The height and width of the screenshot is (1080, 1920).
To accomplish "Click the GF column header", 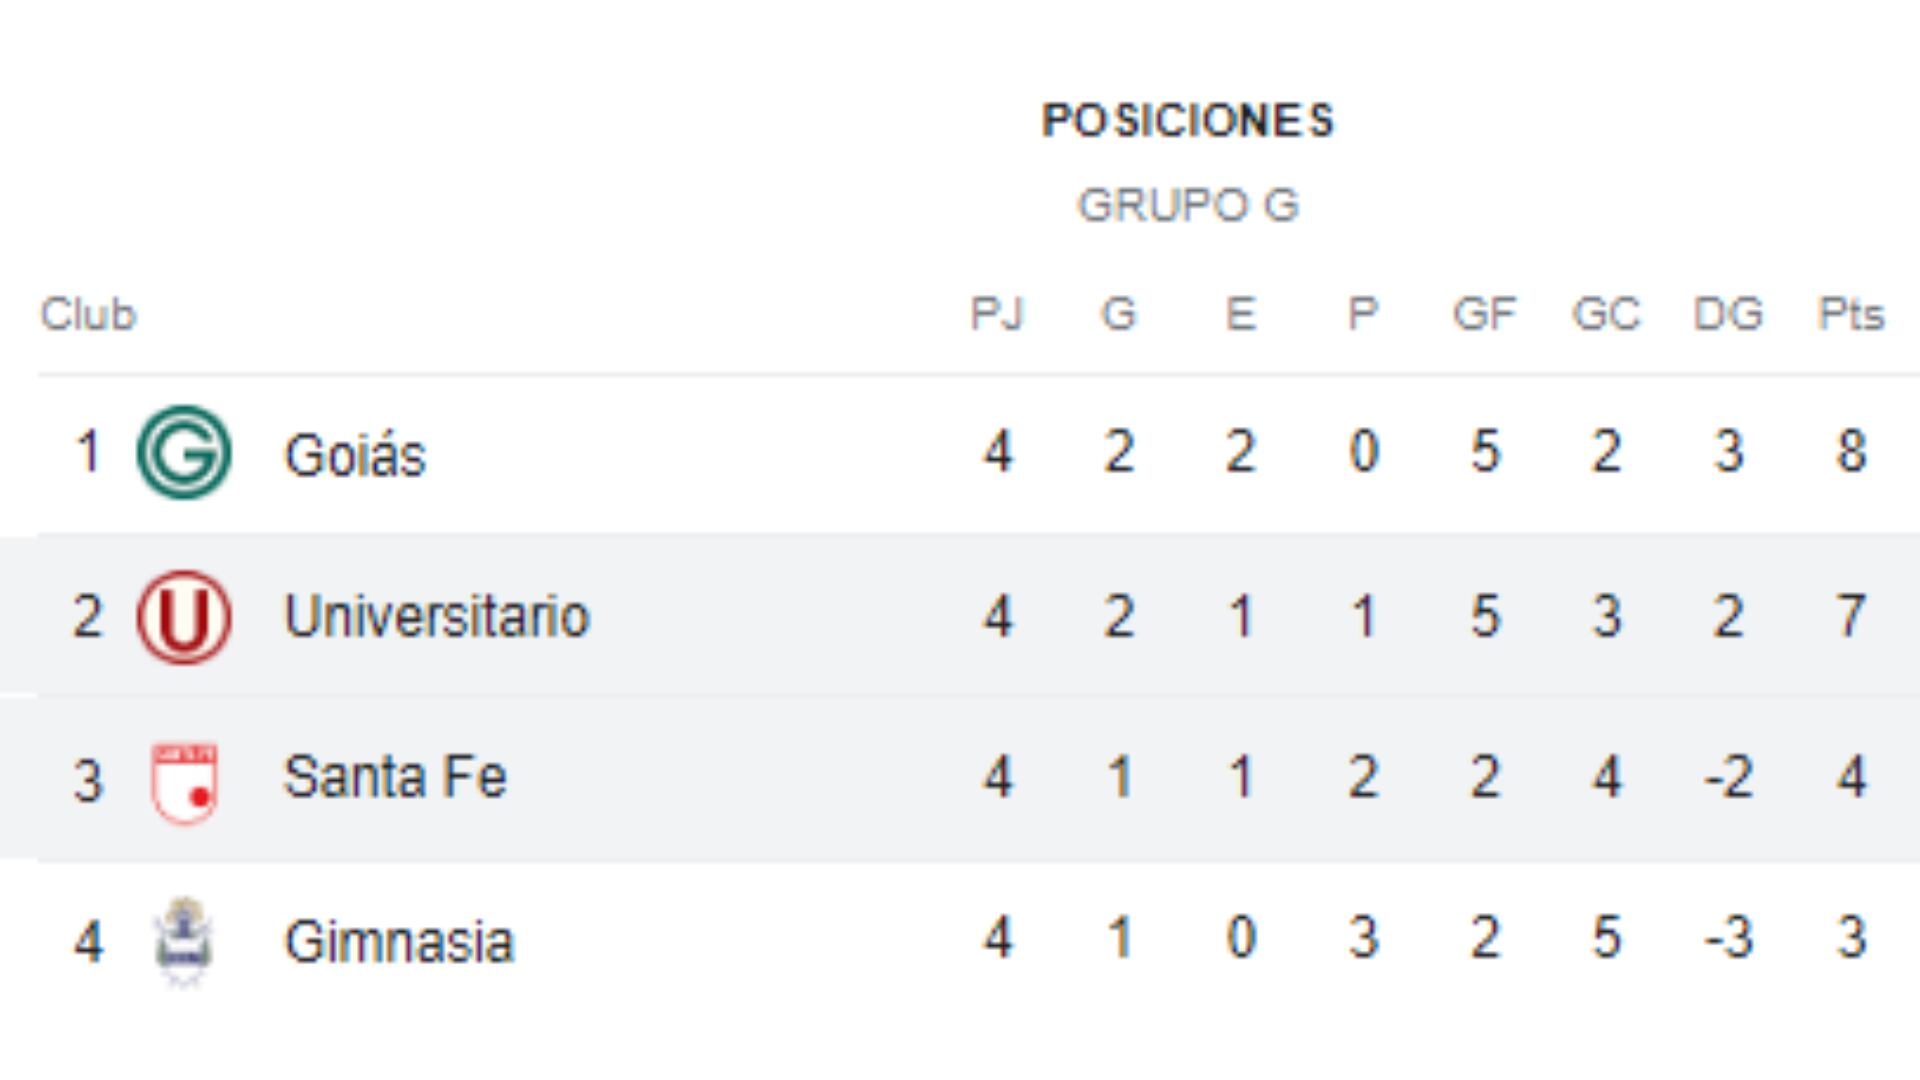I will (x=1484, y=314).
